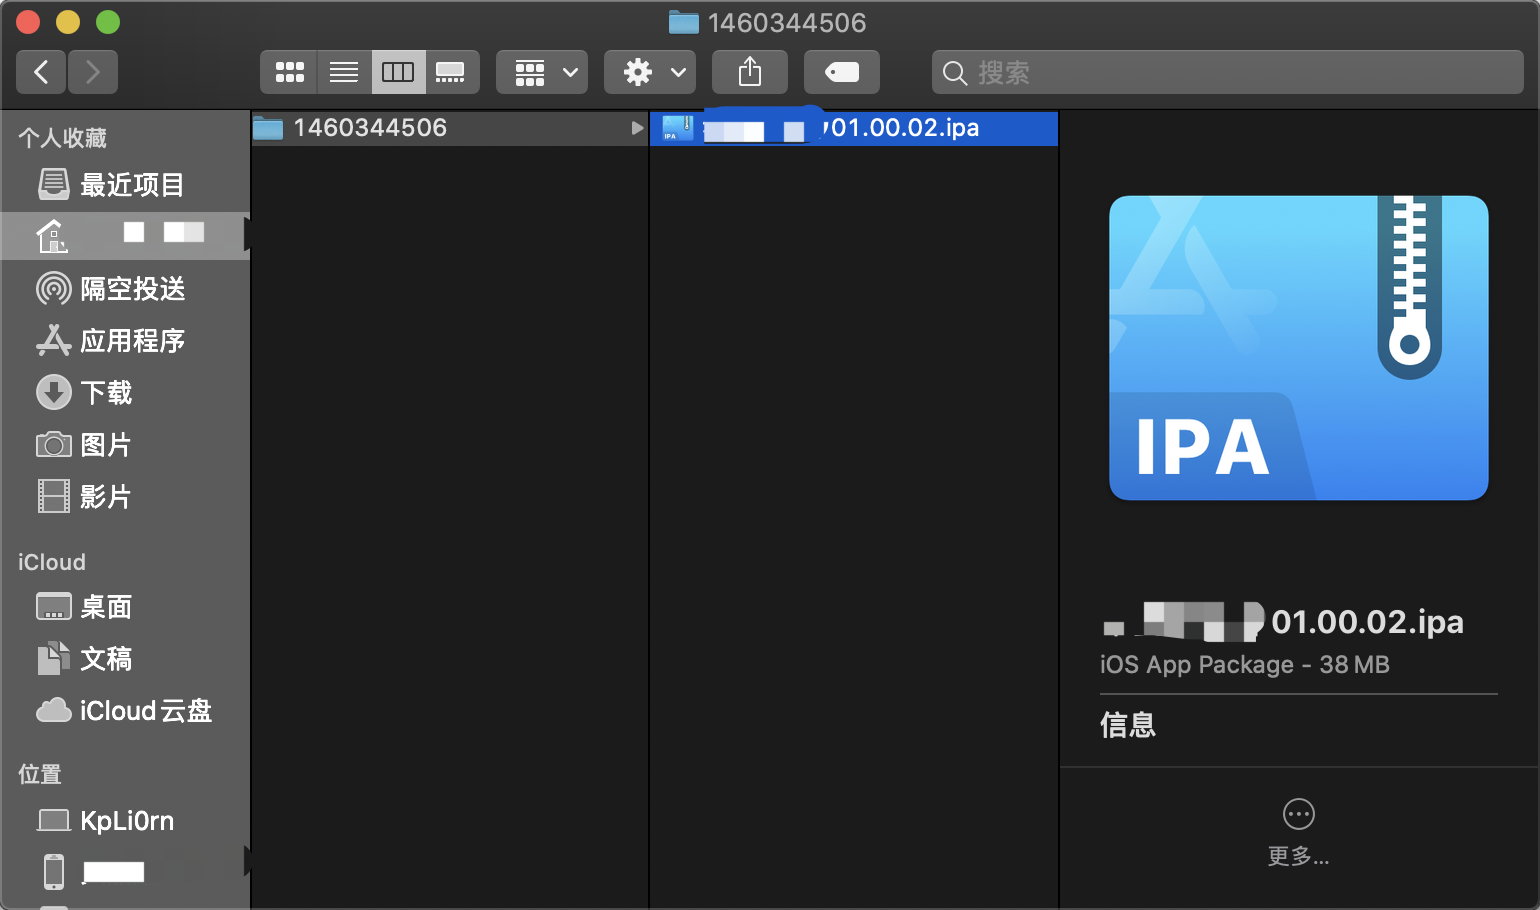Screen dimensions: 1540x910
Task: Switch to gallery view
Action: pyautogui.click(x=451, y=72)
